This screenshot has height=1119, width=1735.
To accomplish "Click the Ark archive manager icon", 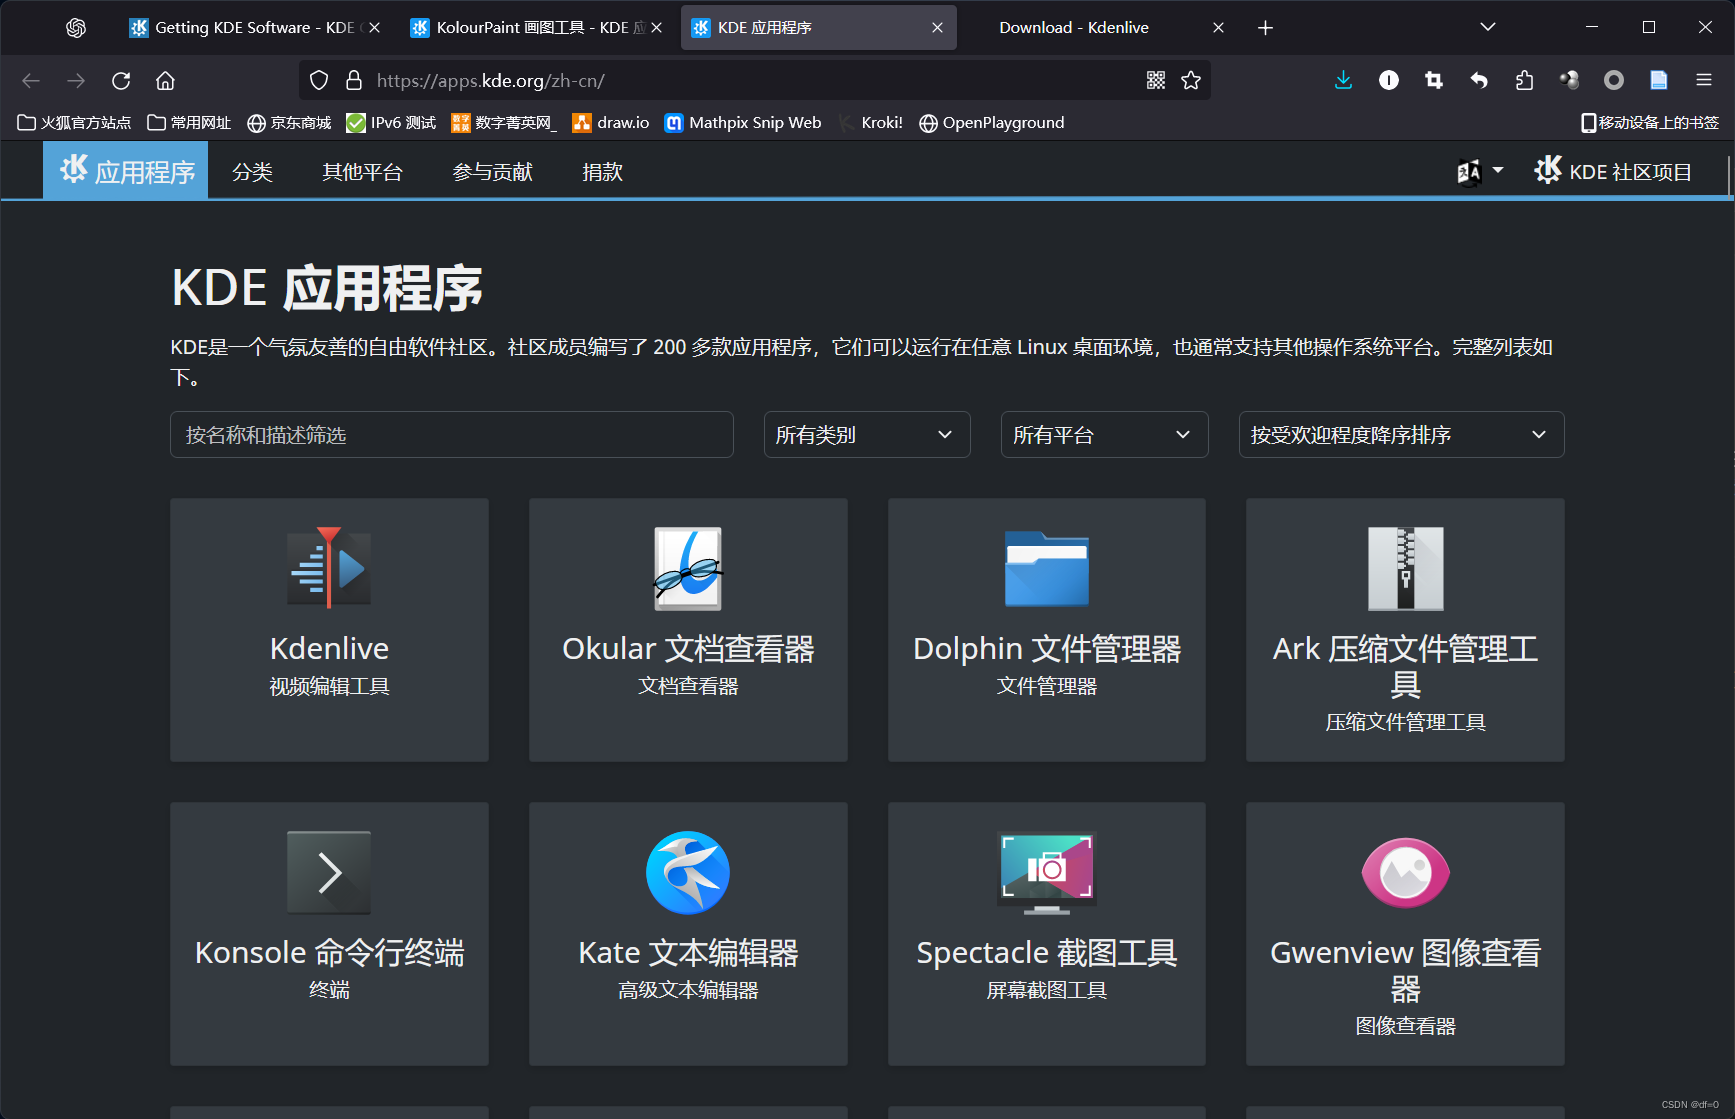I will coord(1404,569).
